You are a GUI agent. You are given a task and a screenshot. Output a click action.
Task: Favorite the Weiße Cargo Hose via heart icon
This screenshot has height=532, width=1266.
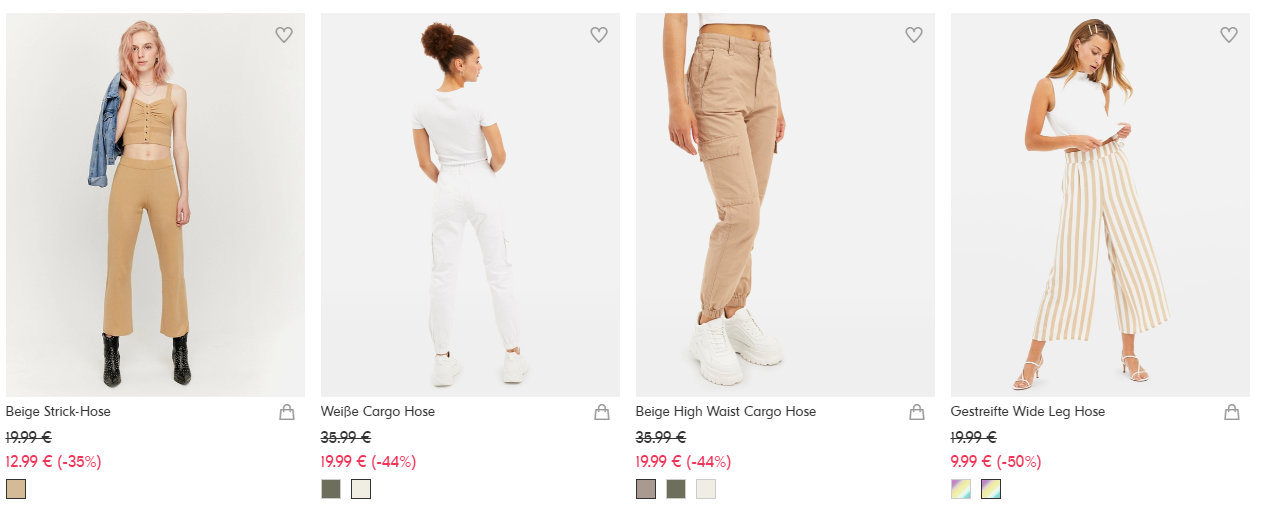point(599,35)
